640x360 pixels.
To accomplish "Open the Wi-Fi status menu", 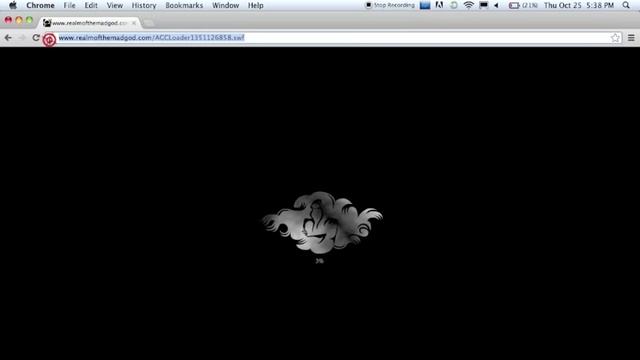I will [469, 5].
